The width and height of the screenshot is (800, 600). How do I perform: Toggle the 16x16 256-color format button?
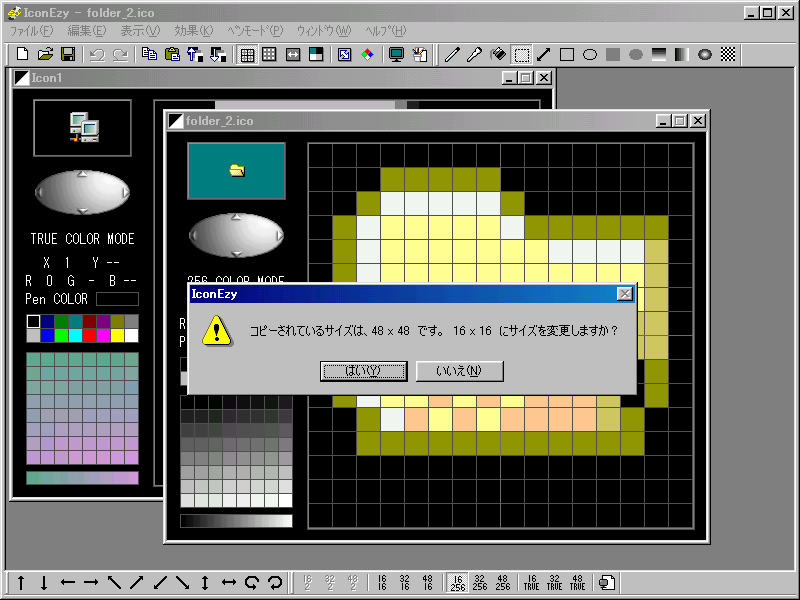coord(458,583)
